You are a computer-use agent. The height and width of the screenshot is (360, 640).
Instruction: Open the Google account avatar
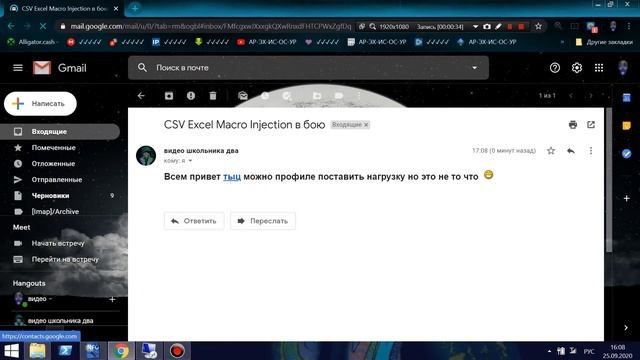click(623, 68)
